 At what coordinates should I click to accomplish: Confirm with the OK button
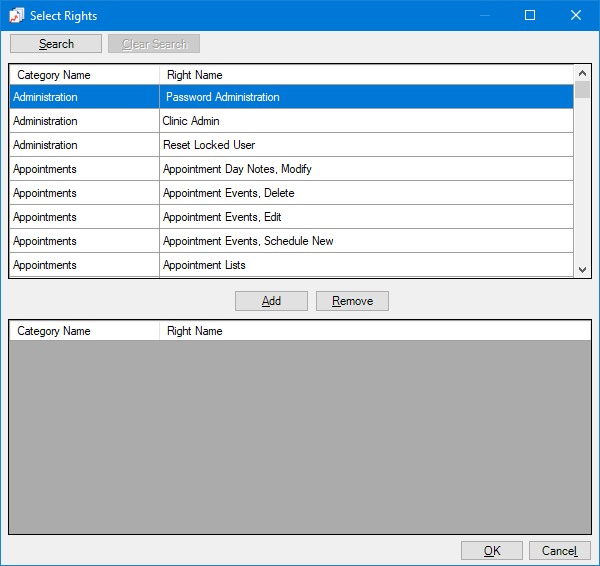point(491,551)
